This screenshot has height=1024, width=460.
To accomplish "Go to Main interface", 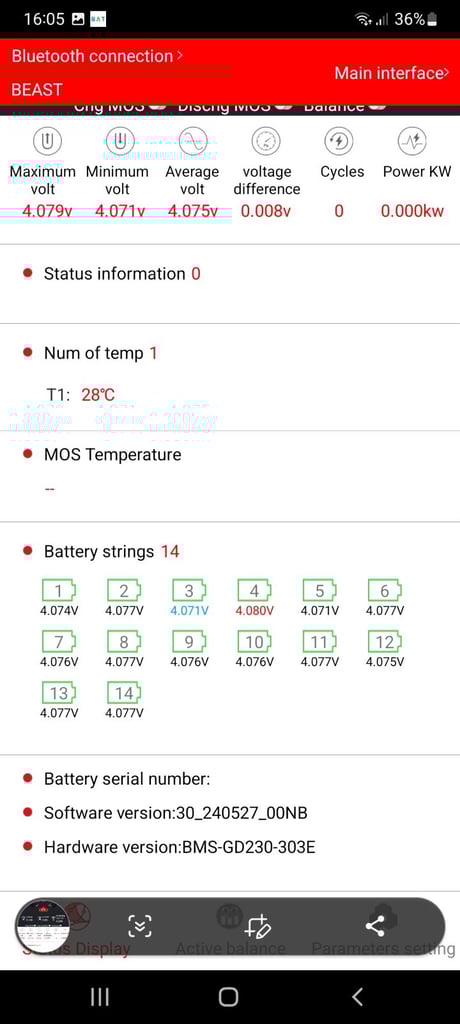I will (x=391, y=73).
